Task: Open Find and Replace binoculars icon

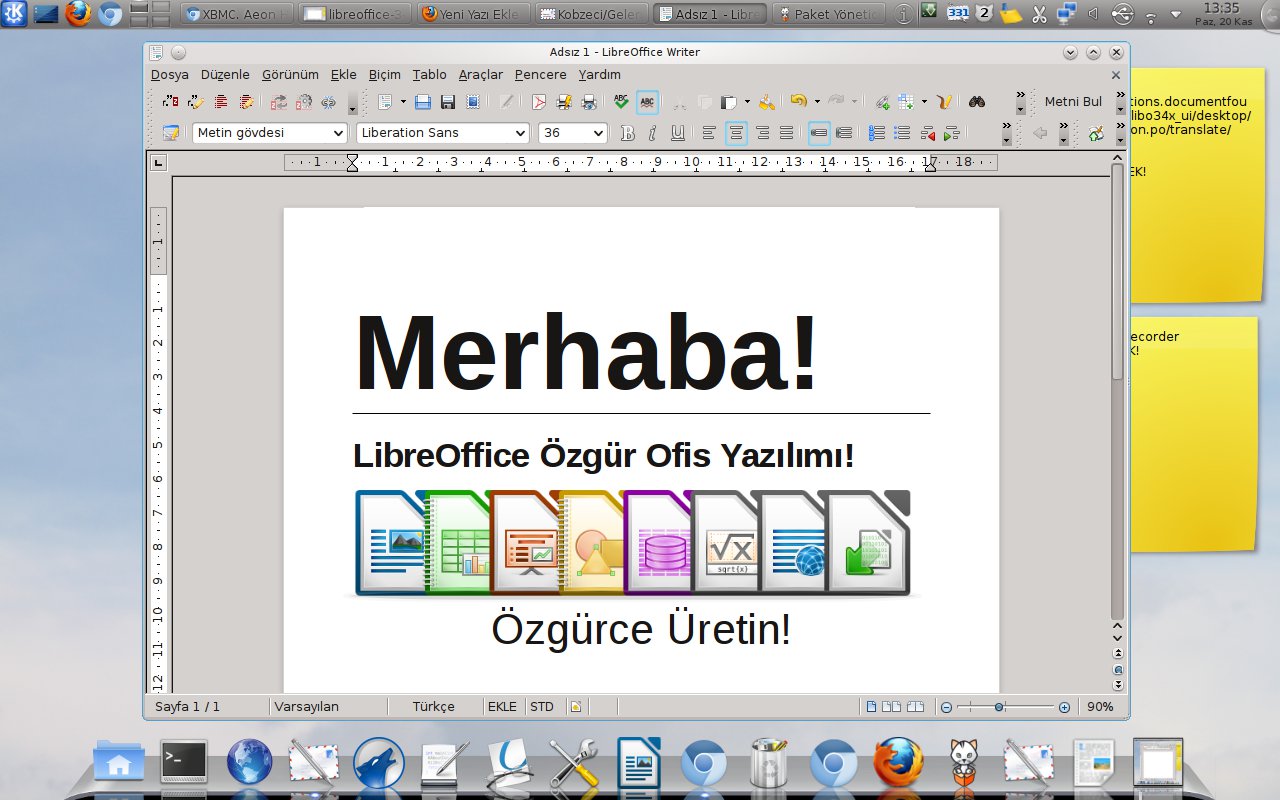Action: point(977,101)
